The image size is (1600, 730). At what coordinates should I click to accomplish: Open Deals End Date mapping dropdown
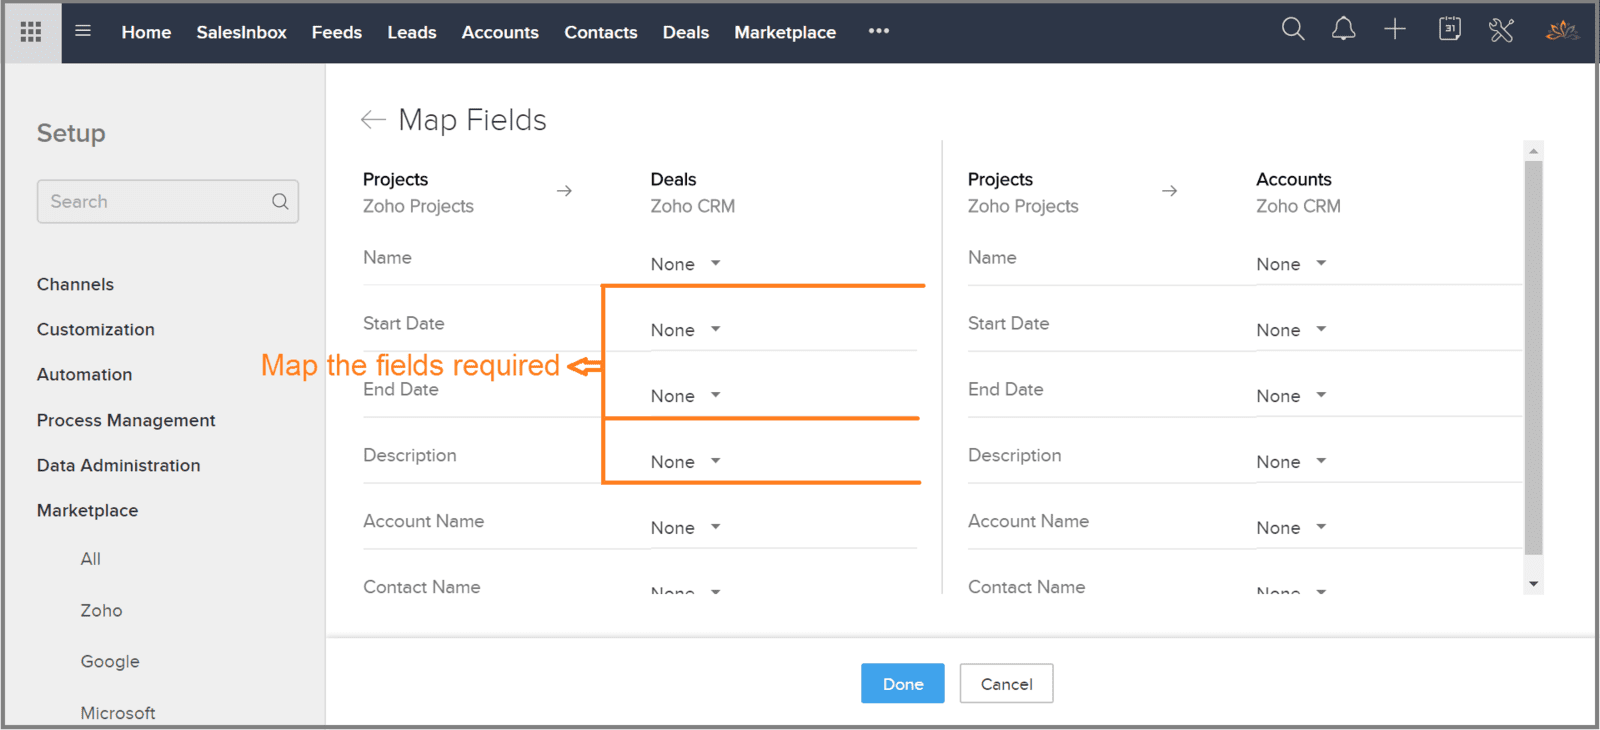[x=686, y=396]
